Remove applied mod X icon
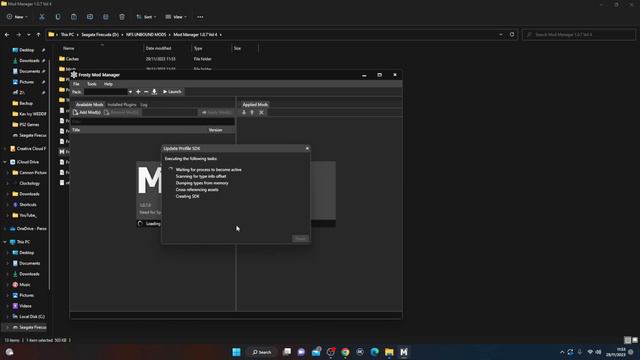This screenshot has width=640, height=360. [262, 112]
